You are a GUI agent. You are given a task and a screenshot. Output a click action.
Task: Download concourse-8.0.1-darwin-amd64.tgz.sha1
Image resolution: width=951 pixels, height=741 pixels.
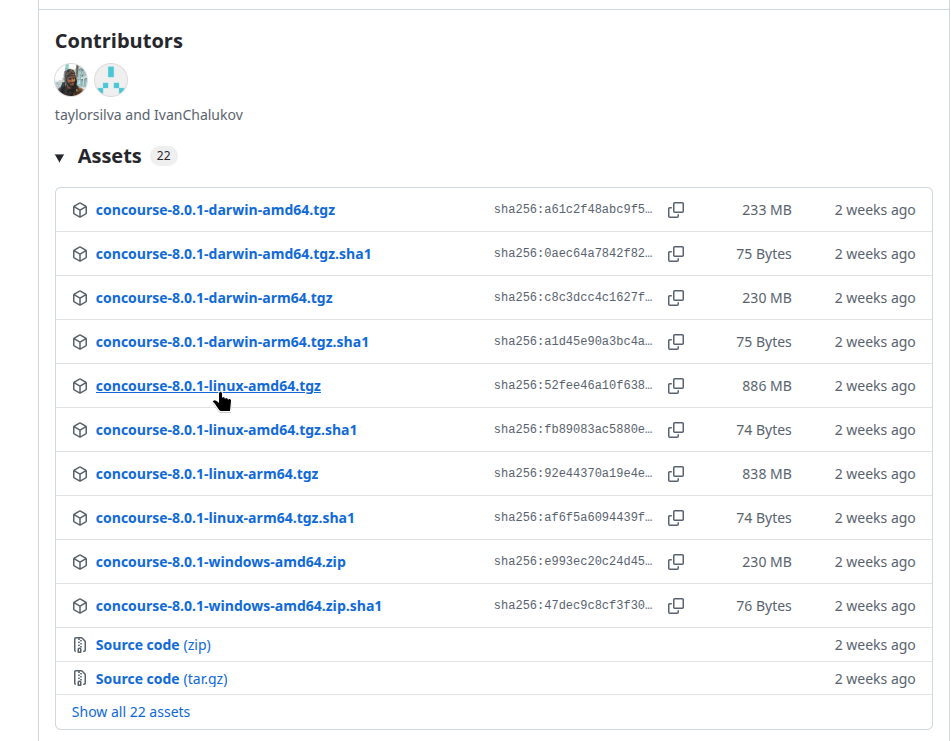coord(233,254)
